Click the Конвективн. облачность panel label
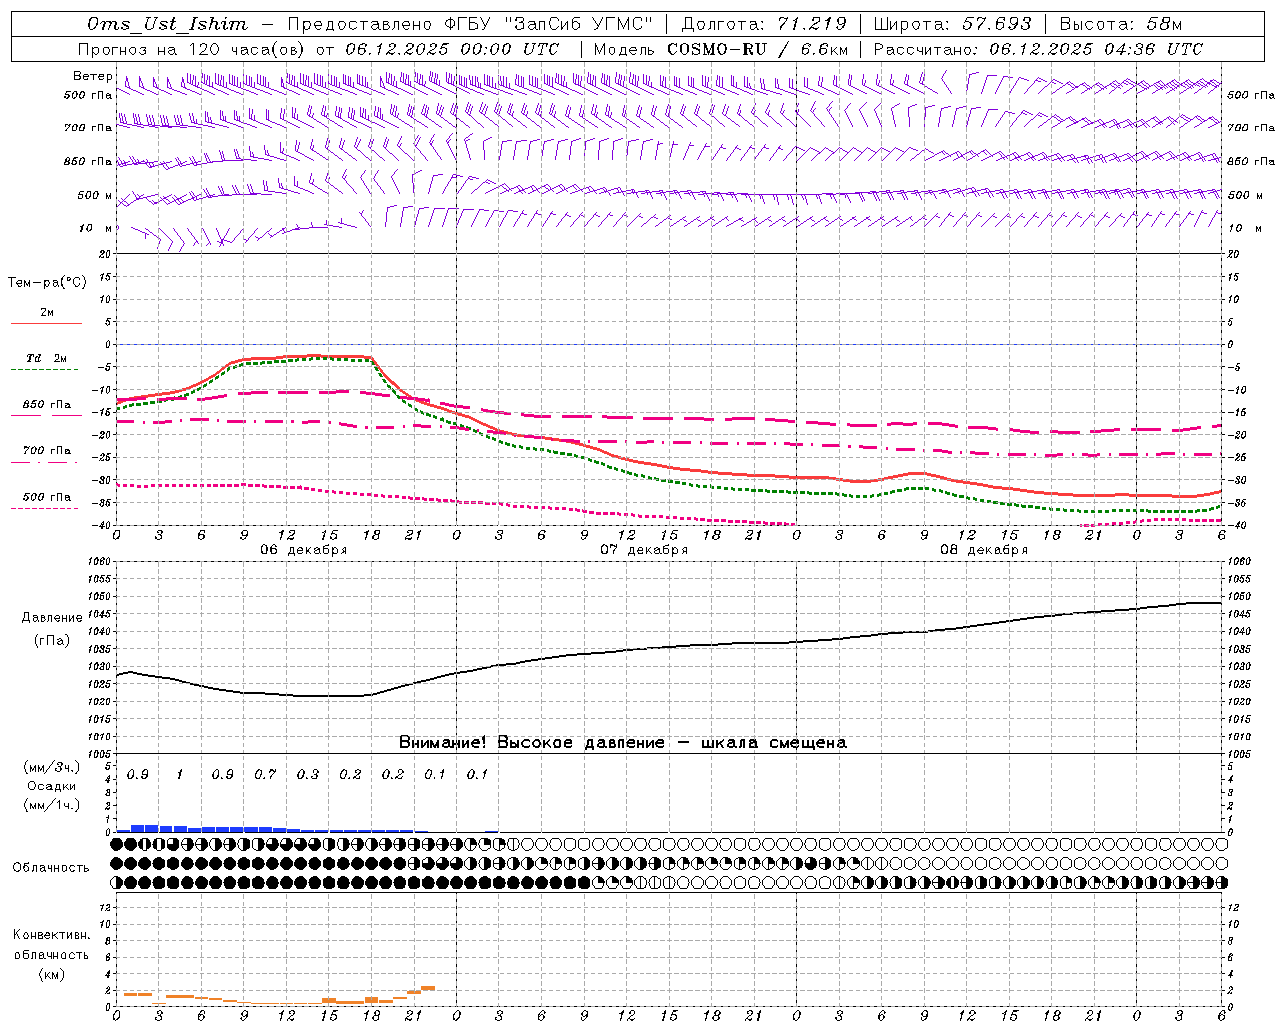 click(51, 954)
